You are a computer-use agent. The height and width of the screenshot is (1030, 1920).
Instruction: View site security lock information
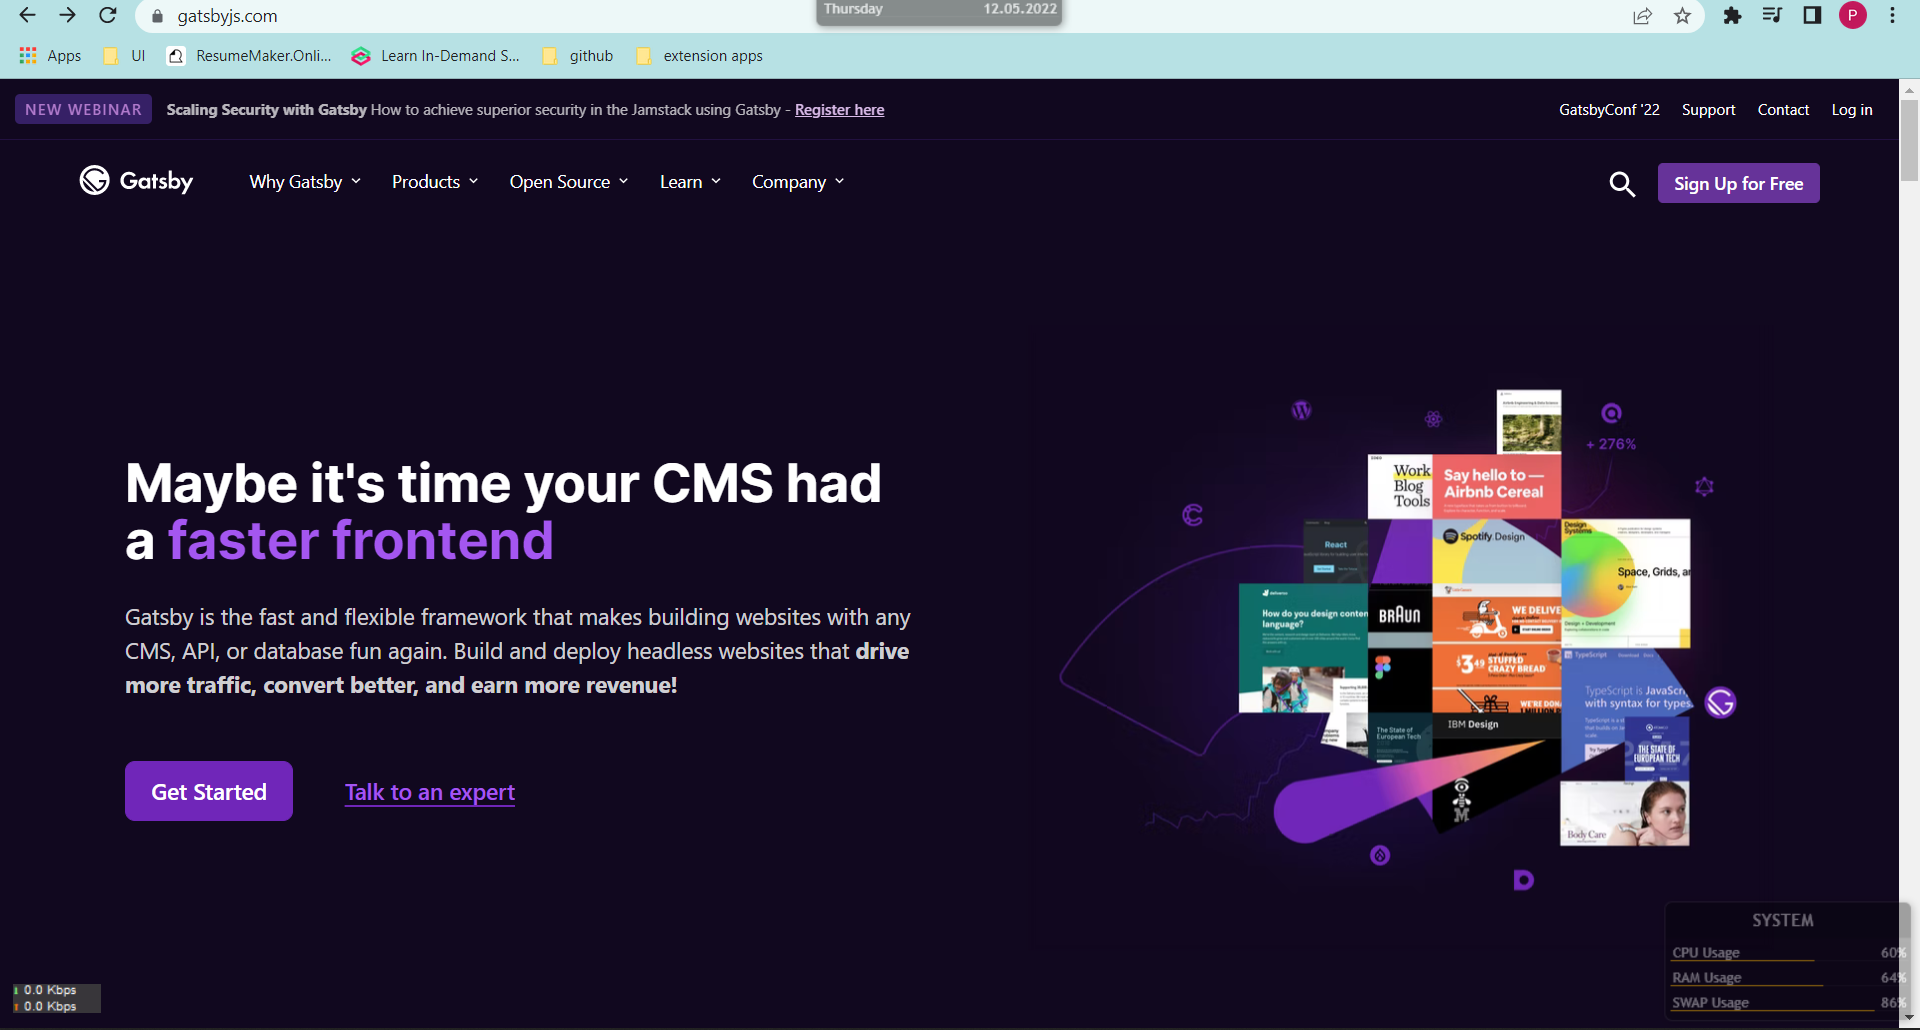(157, 16)
